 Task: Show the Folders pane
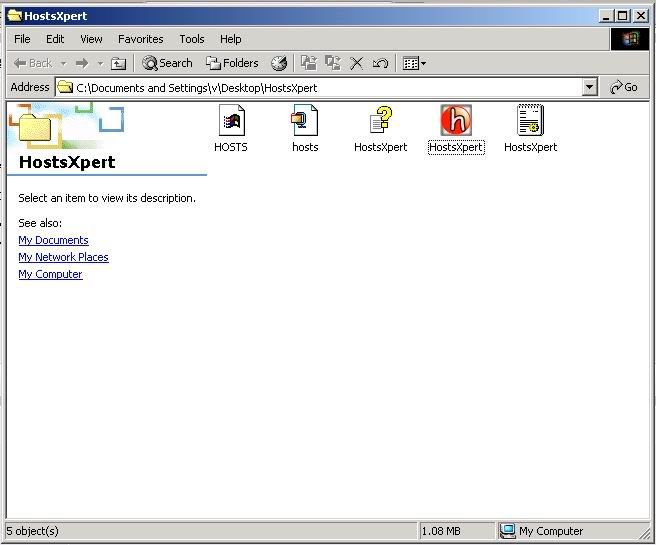pyautogui.click(x=232, y=63)
